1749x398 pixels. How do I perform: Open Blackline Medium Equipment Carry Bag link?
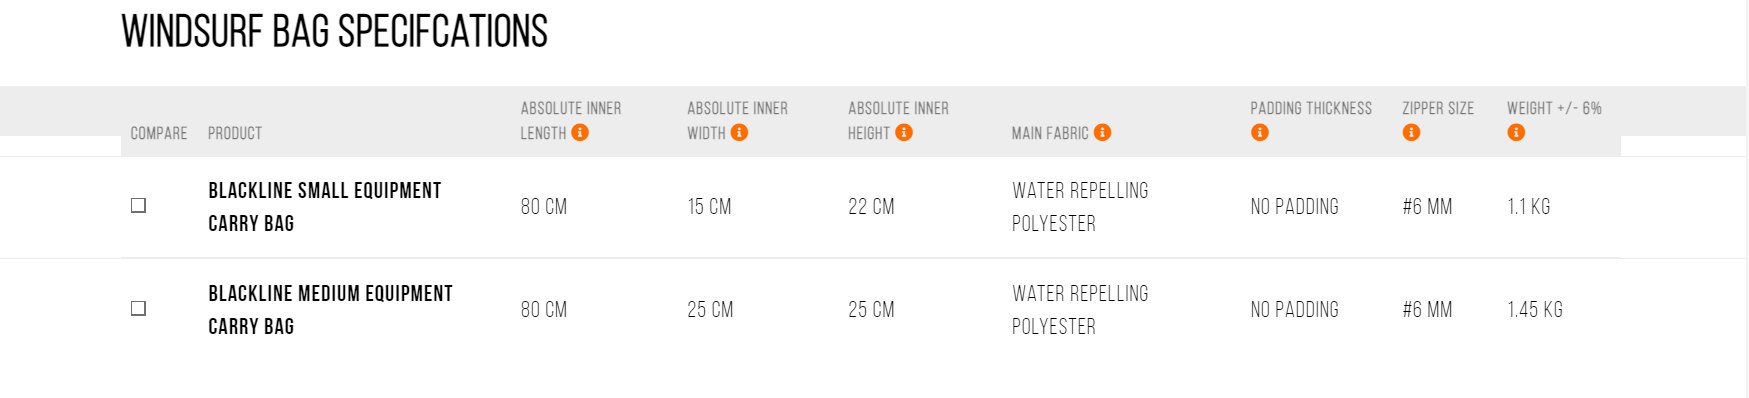coord(331,310)
